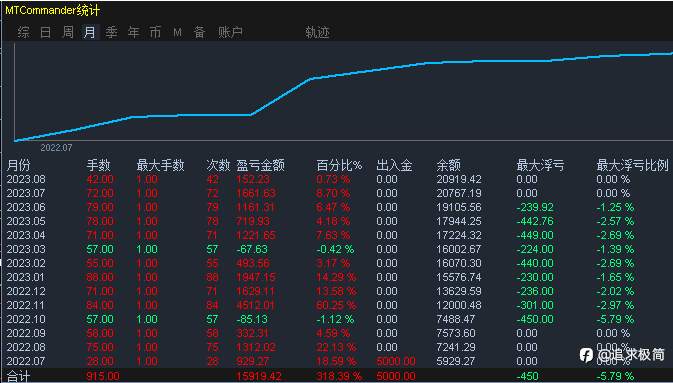Click the 出入金 column header

pyautogui.click(x=394, y=165)
